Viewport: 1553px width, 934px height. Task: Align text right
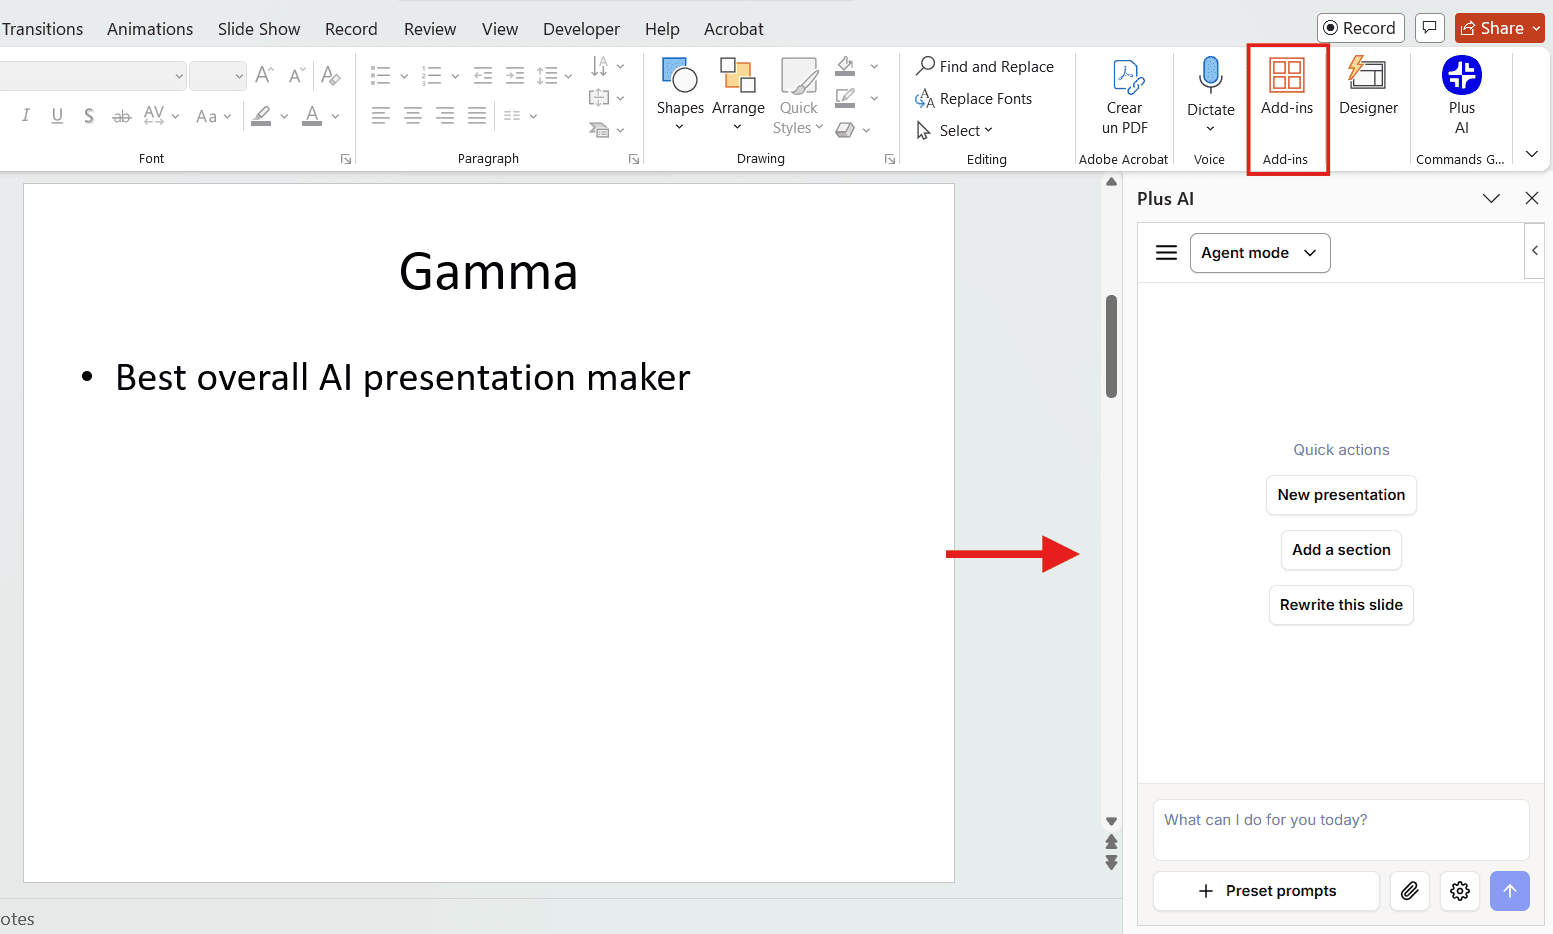[444, 116]
